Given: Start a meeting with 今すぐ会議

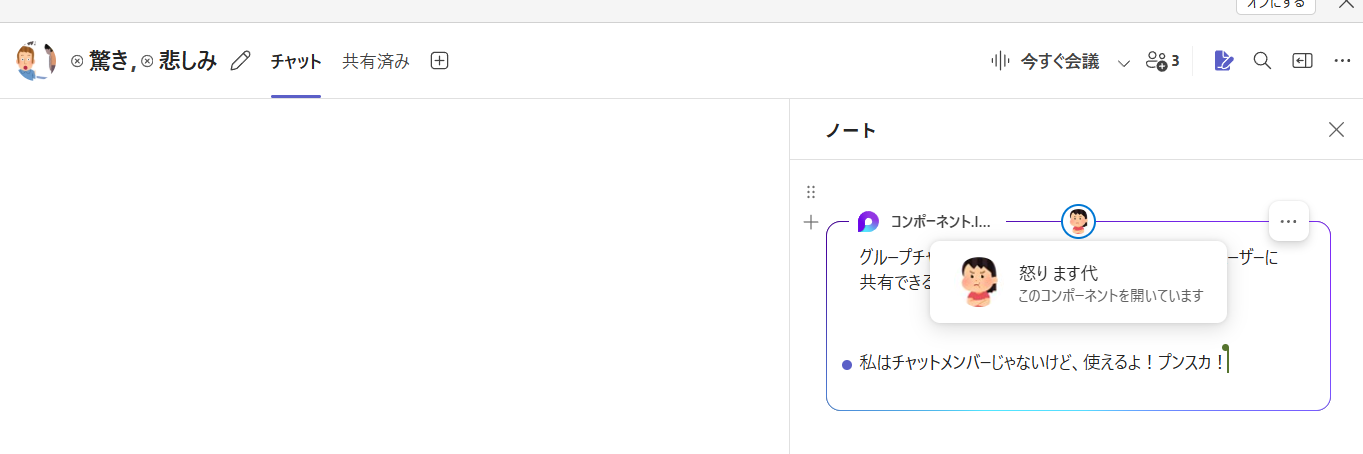Looking at the screenshot, I should (1045, 61).
